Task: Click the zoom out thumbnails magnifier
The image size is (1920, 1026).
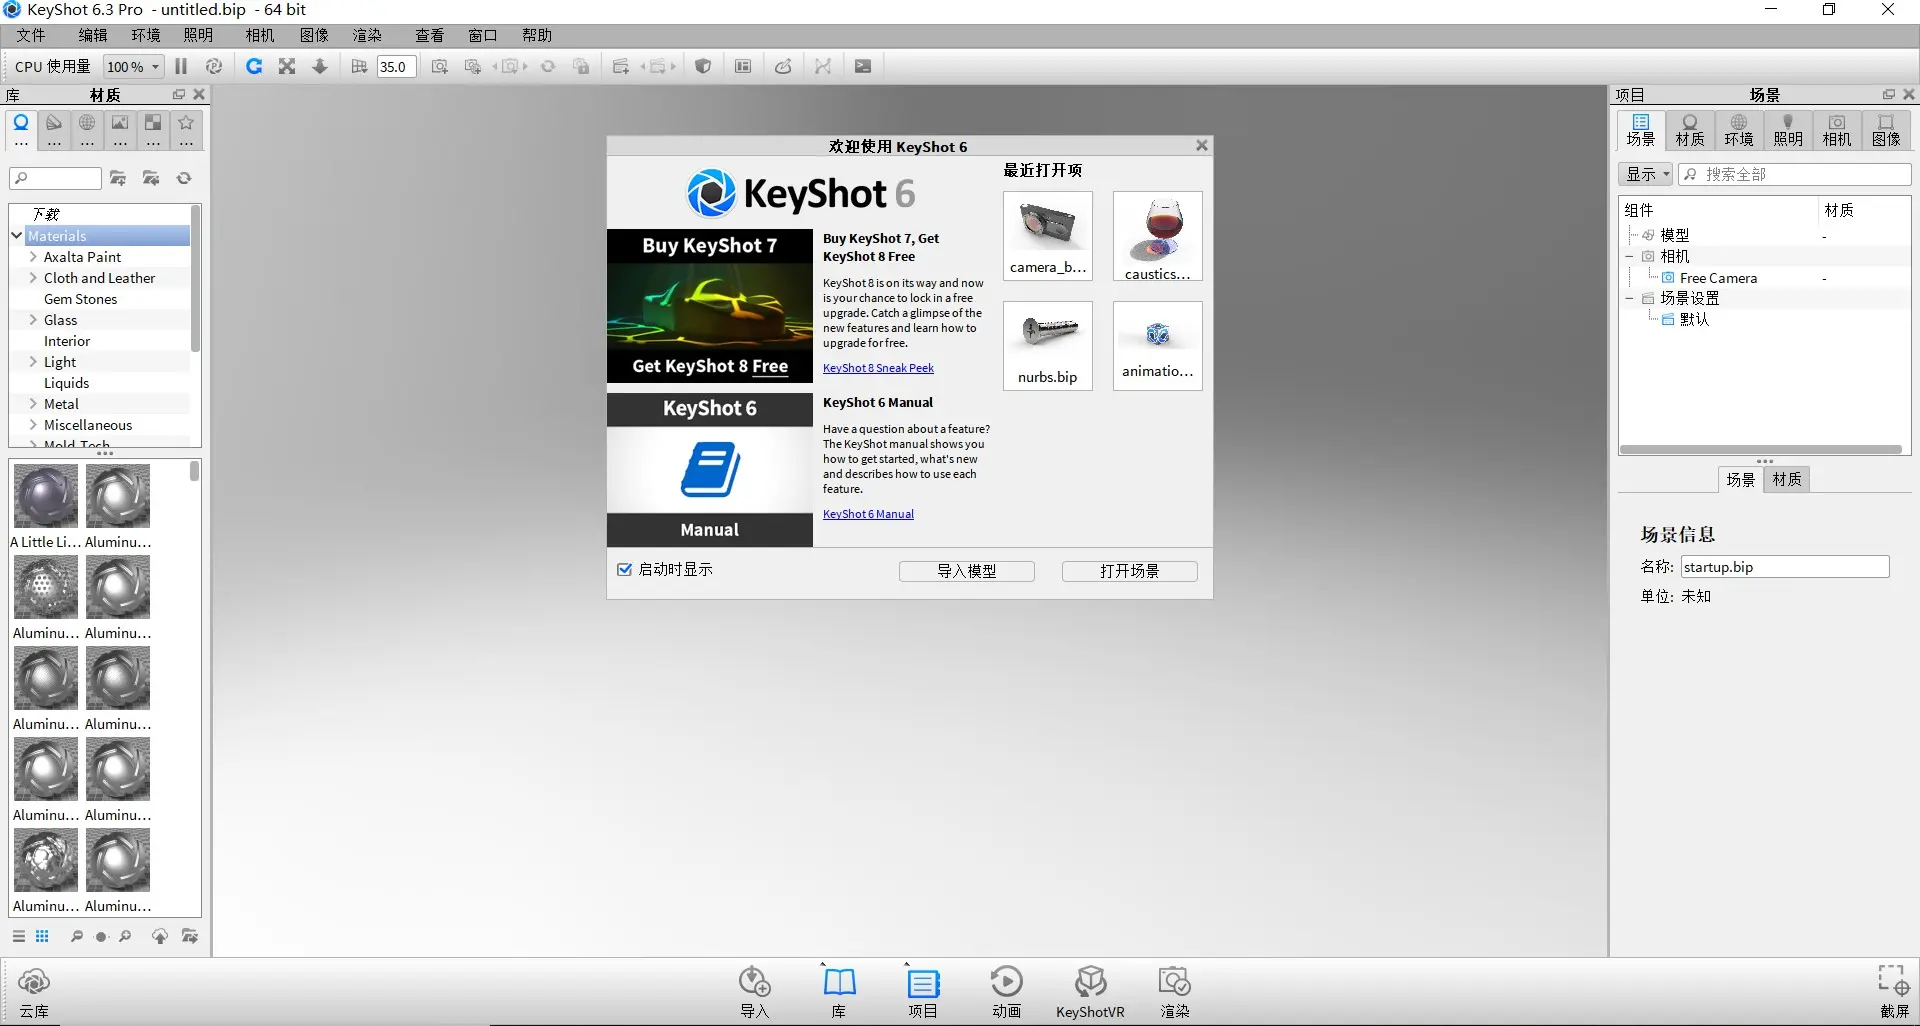Action: click(77, 937)
